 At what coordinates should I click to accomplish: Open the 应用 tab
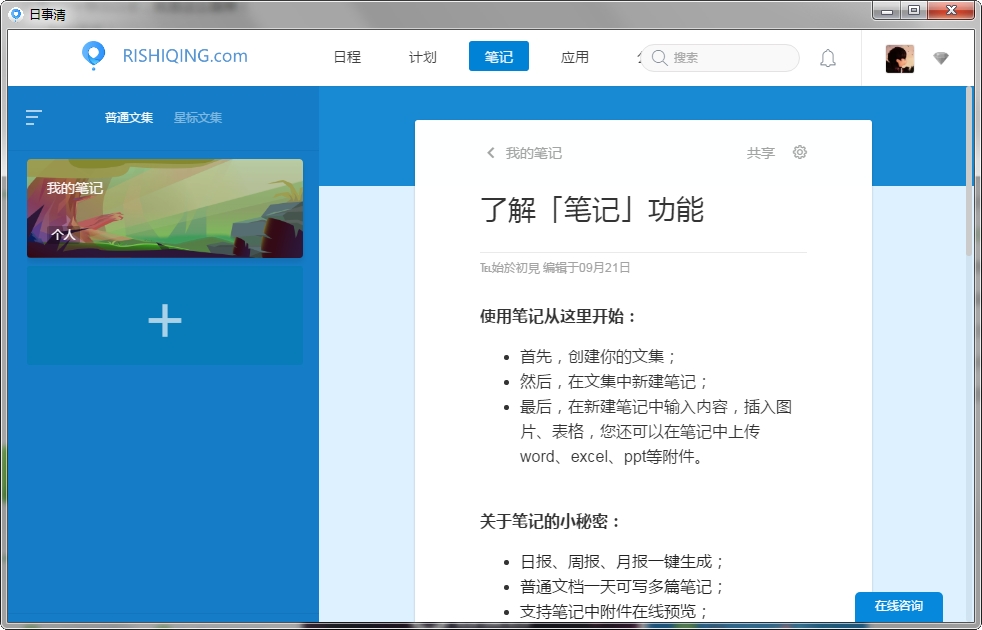click(x=575, y=57)
